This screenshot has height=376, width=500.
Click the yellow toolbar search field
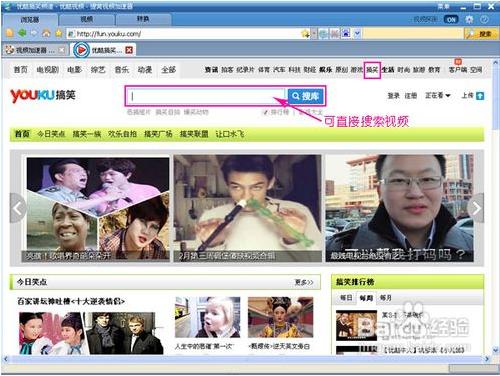point(413,33)
